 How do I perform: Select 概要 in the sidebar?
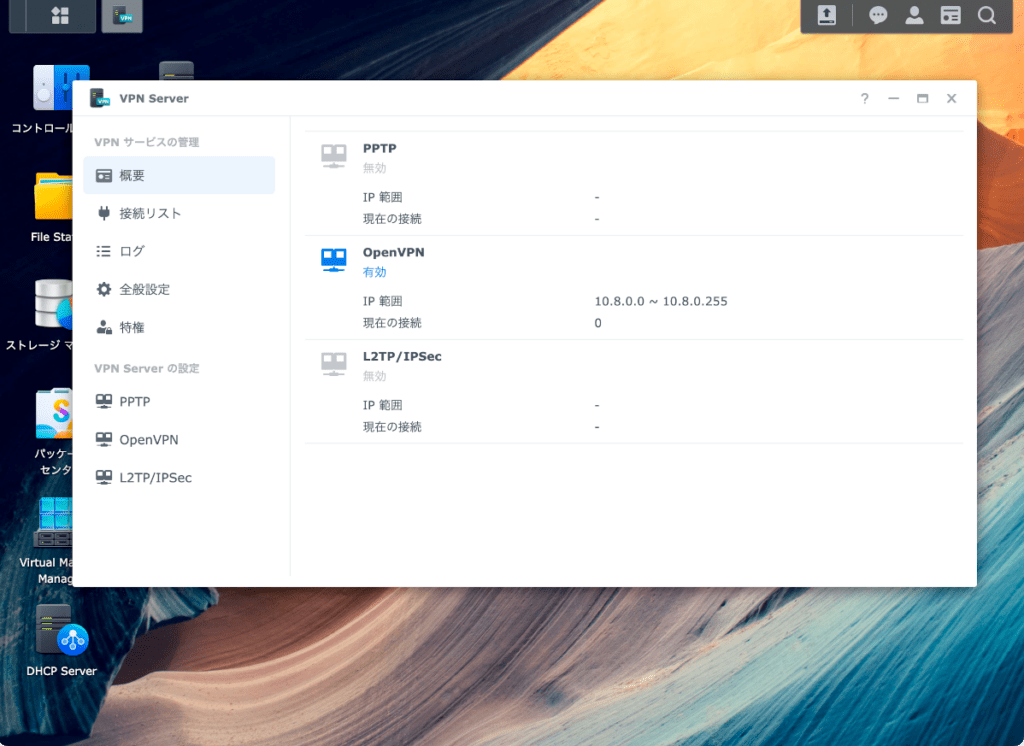pos(179,175)
